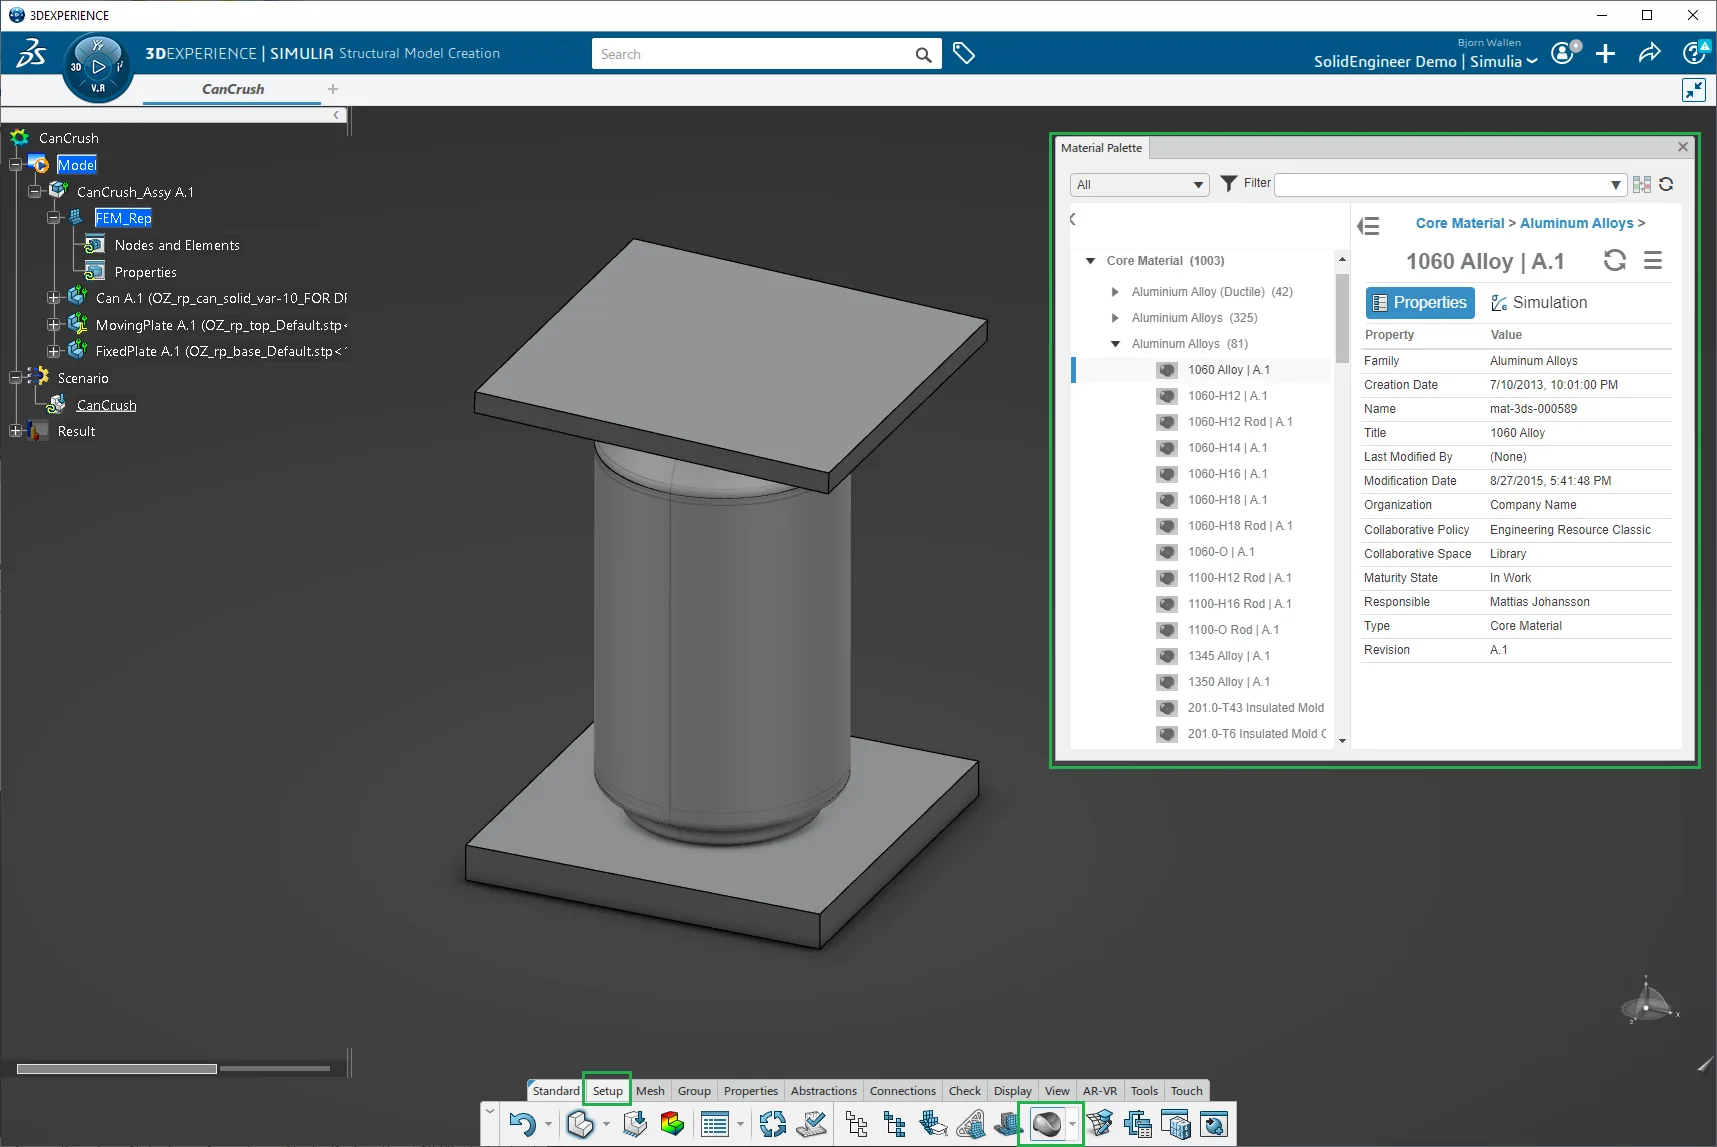
Task: Open the SolidEngineer Demo | Simulia dropdown
Action: coord(1426,61)
